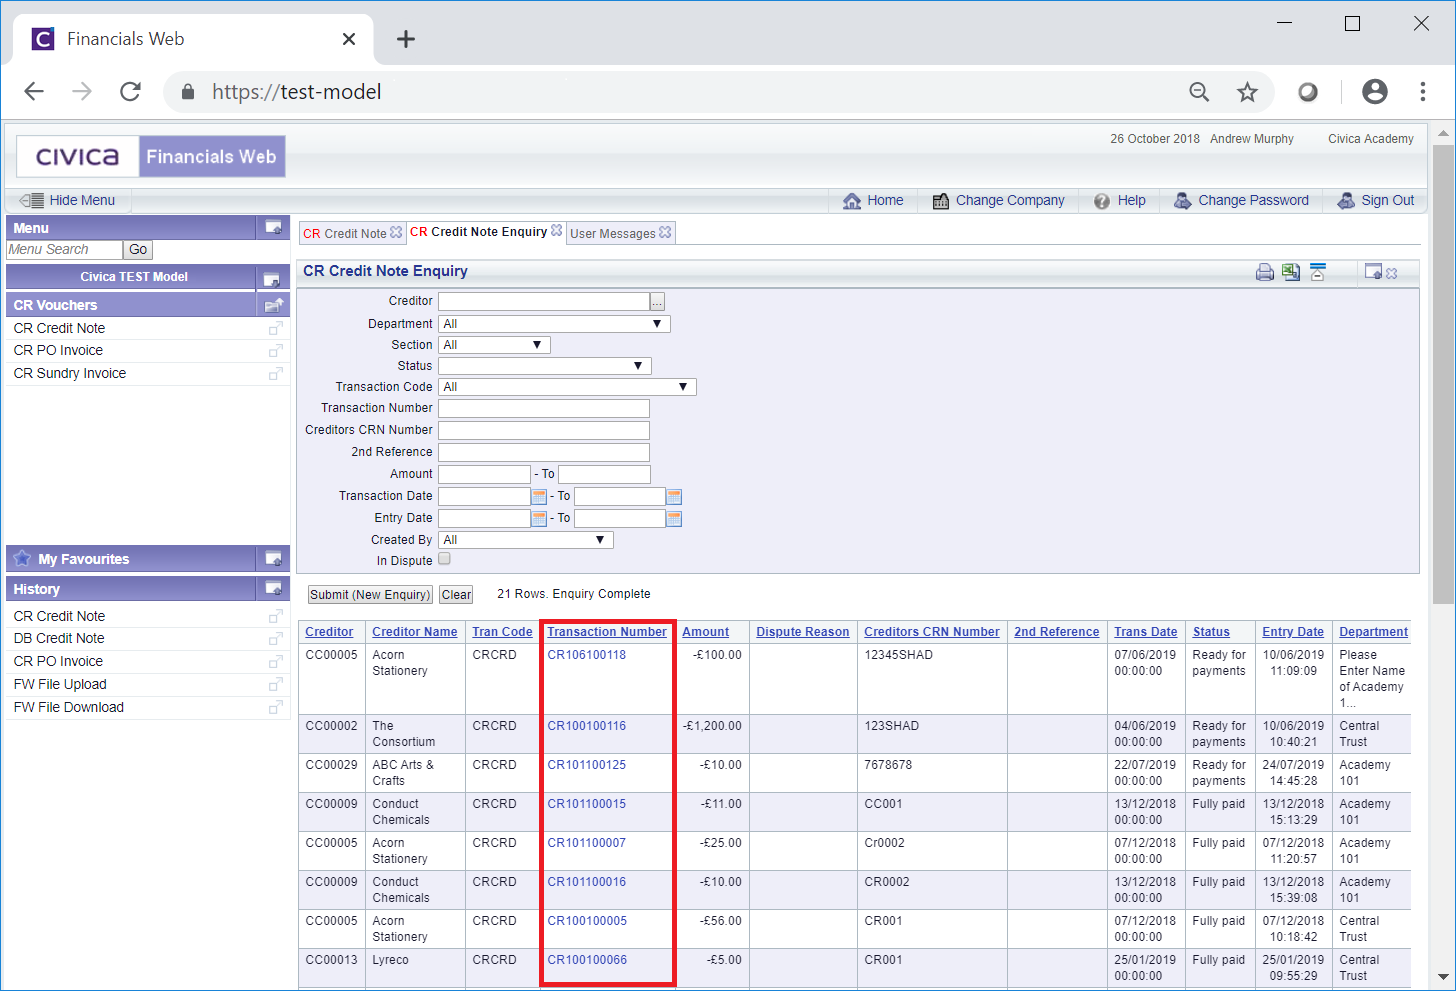Screen dimensions: 1456x991
Task: Open the Creditor lookup ellipsis button
Action: click(657, 301)
